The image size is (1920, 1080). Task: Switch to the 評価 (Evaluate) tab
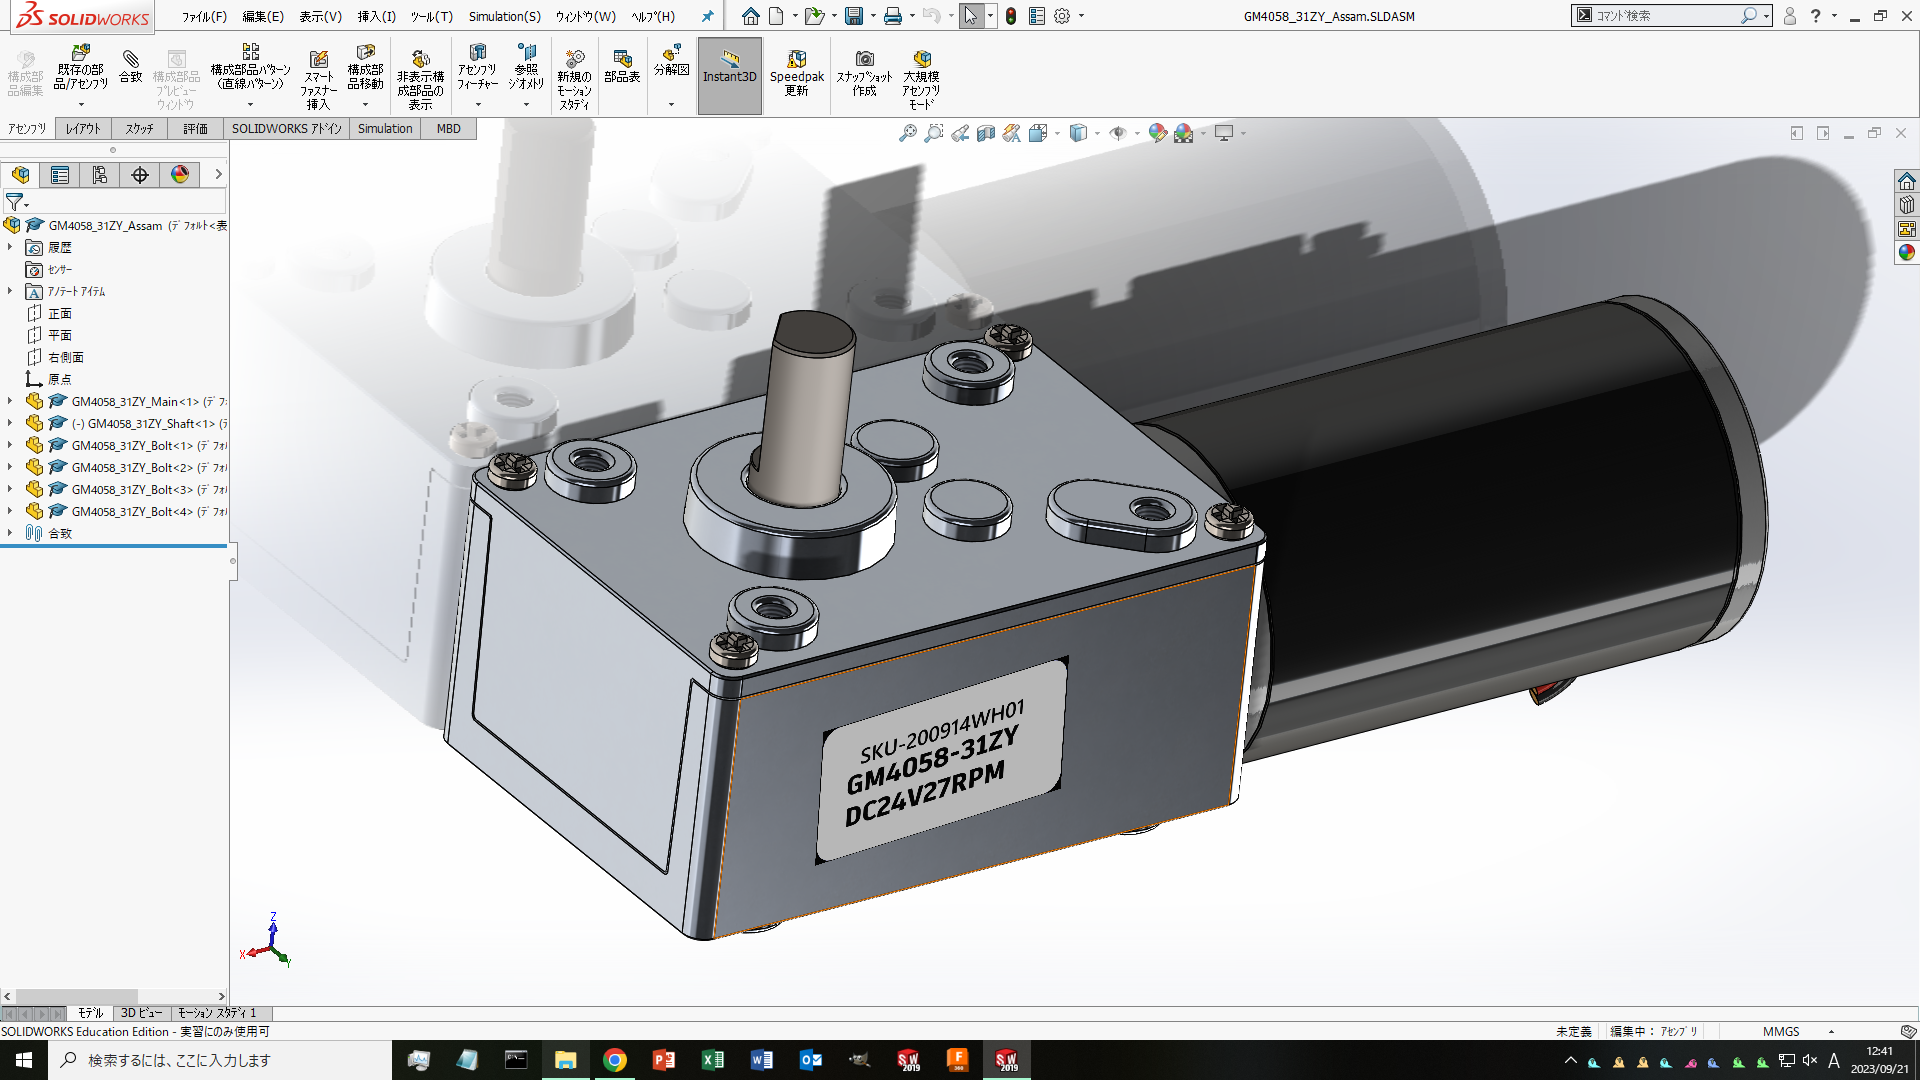coord(195,129)
